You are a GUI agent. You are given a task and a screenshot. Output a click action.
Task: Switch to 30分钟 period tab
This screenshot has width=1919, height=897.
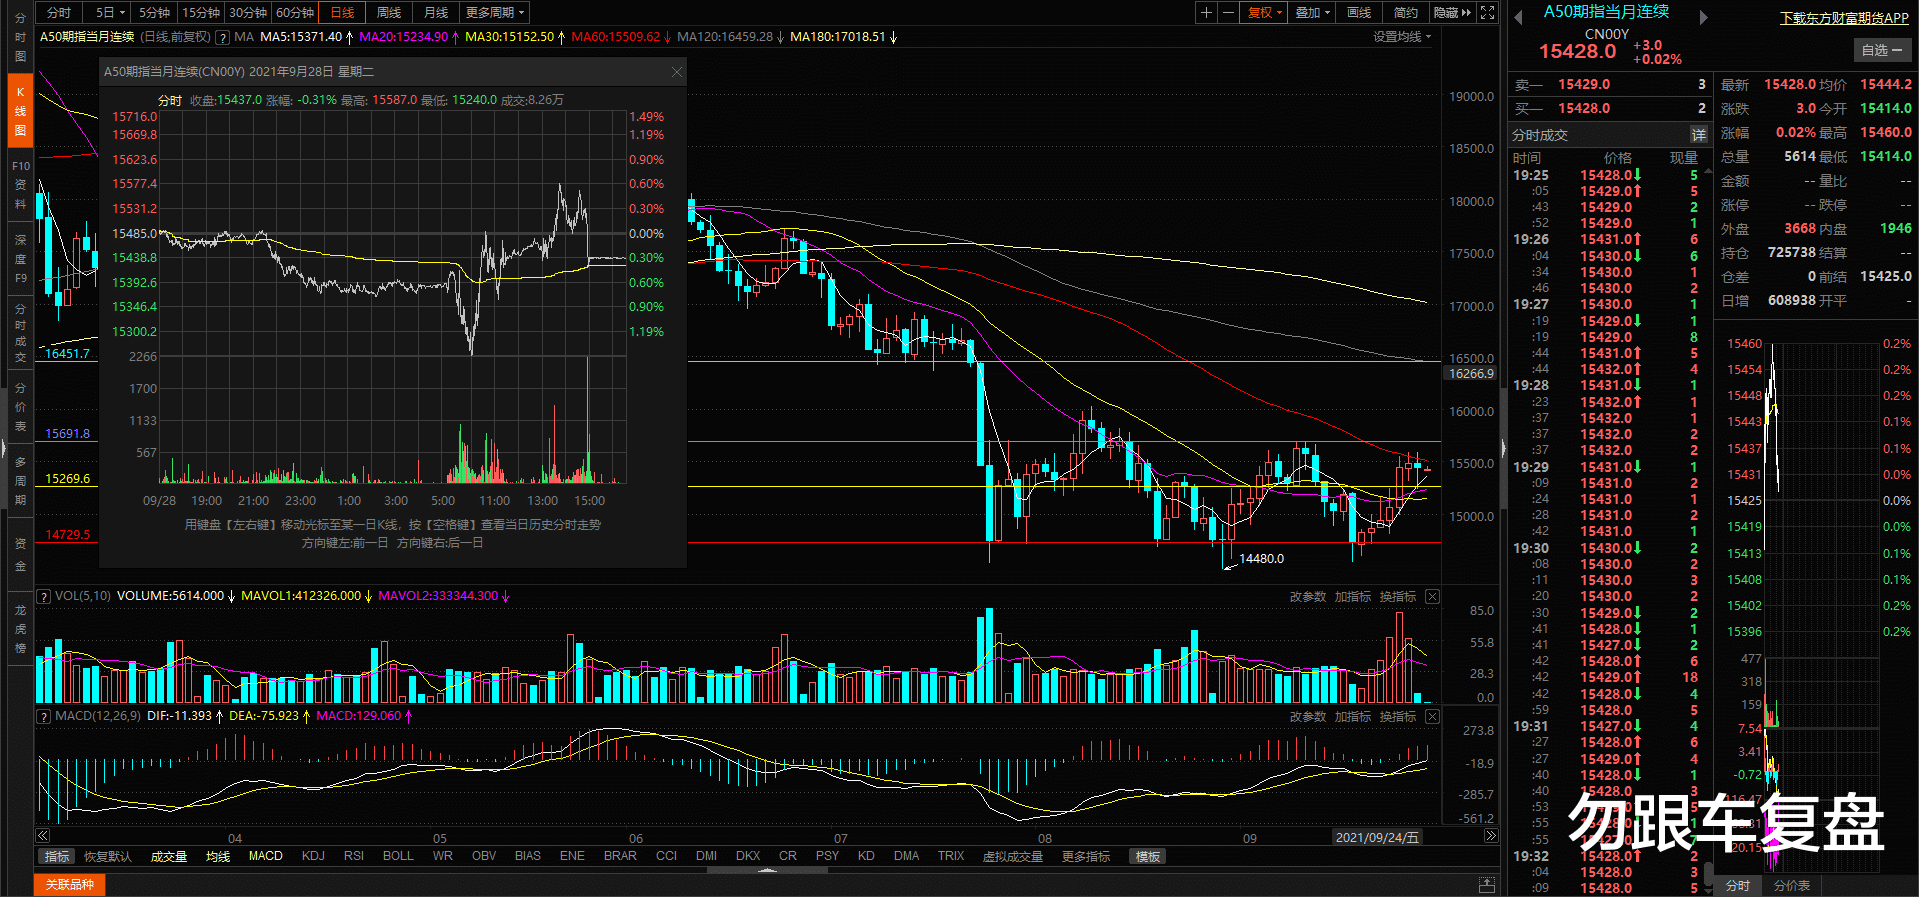click(x=247, y=12)
